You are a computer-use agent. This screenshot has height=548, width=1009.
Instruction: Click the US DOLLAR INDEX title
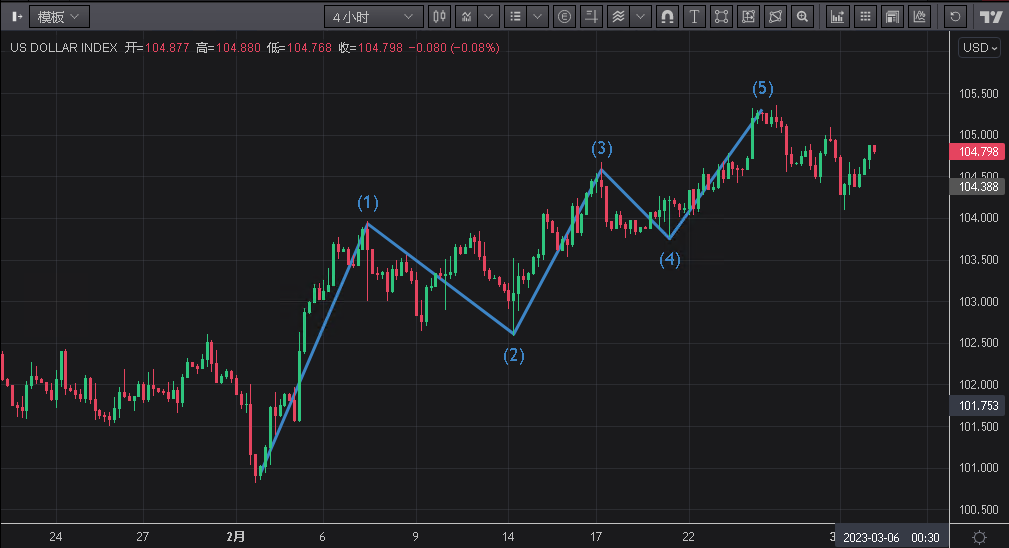coord(64,48)
